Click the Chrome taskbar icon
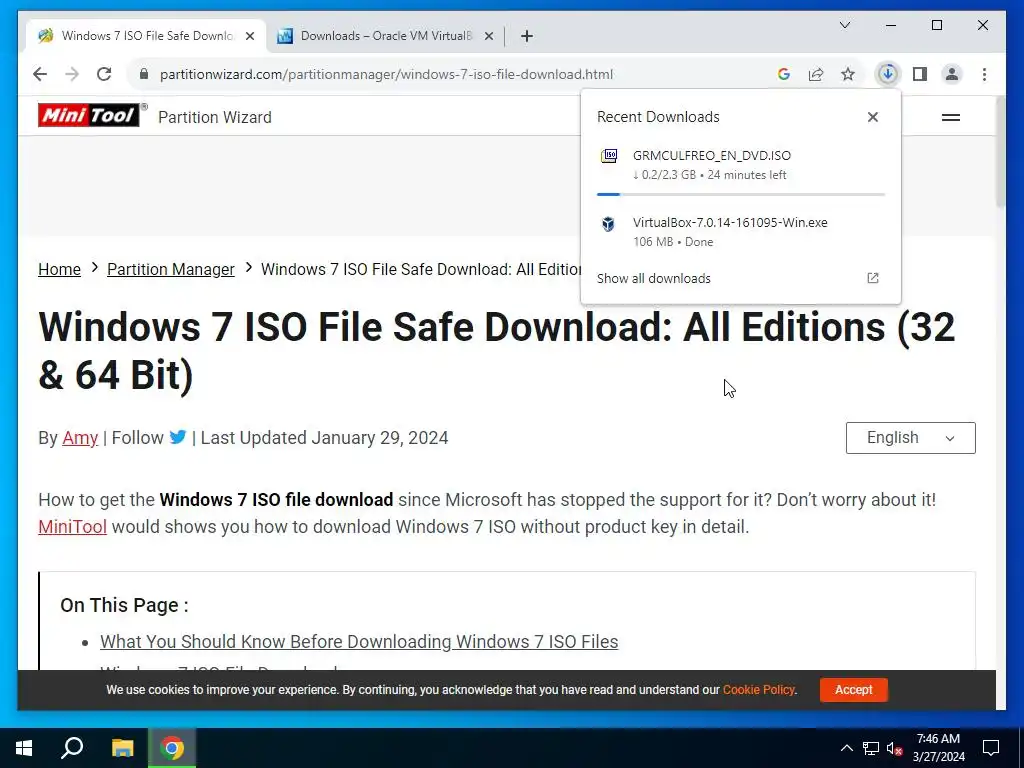 click(172, 748)
